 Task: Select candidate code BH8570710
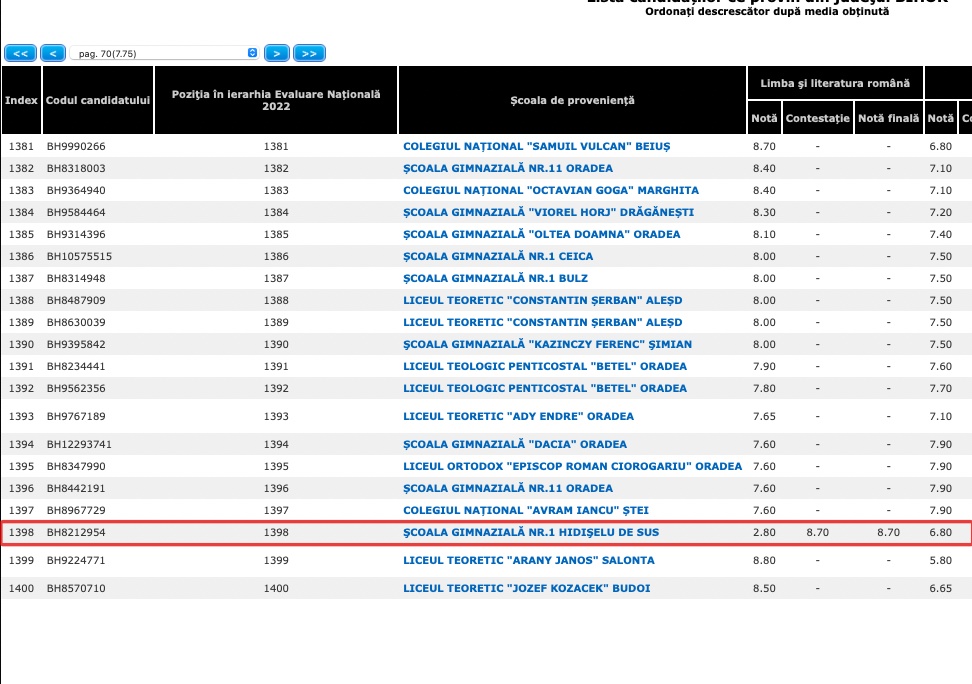click(x=76, y=588)
